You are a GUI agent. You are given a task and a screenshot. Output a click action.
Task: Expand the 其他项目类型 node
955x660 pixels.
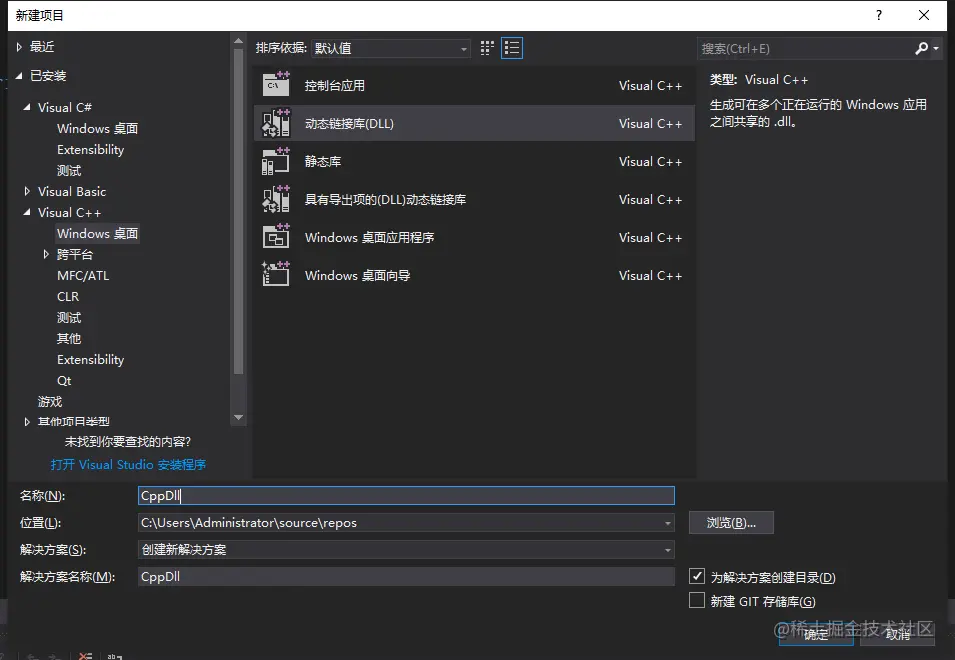[x=27, y=421]
